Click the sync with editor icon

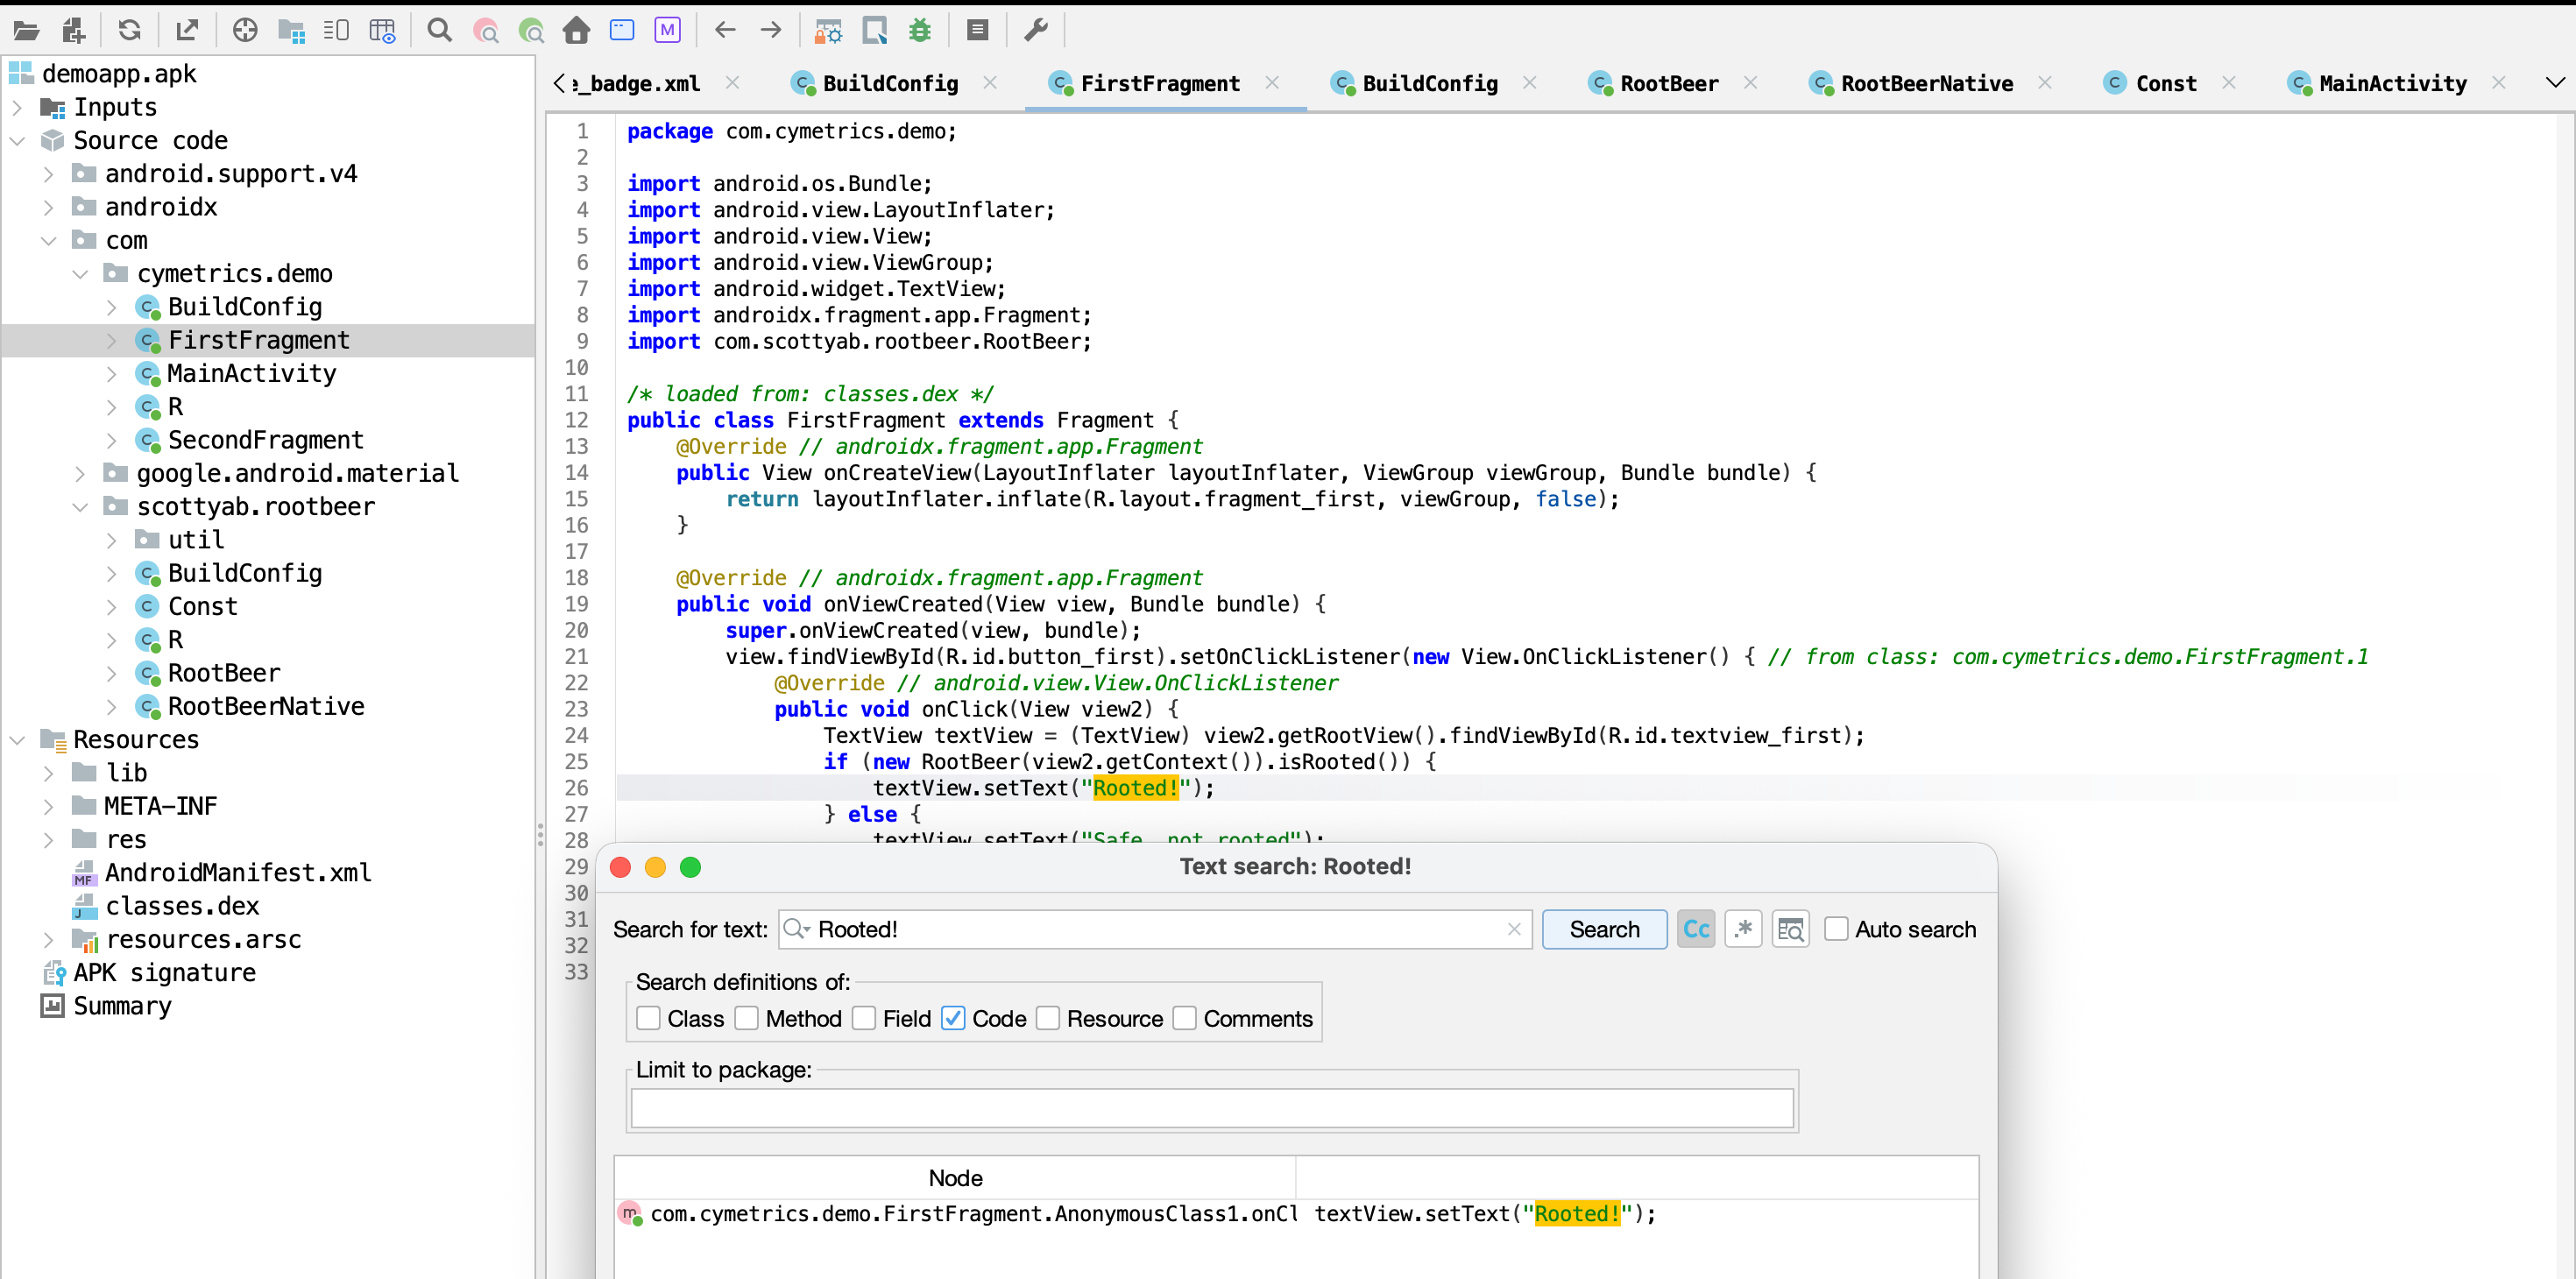tap(245, 31)
